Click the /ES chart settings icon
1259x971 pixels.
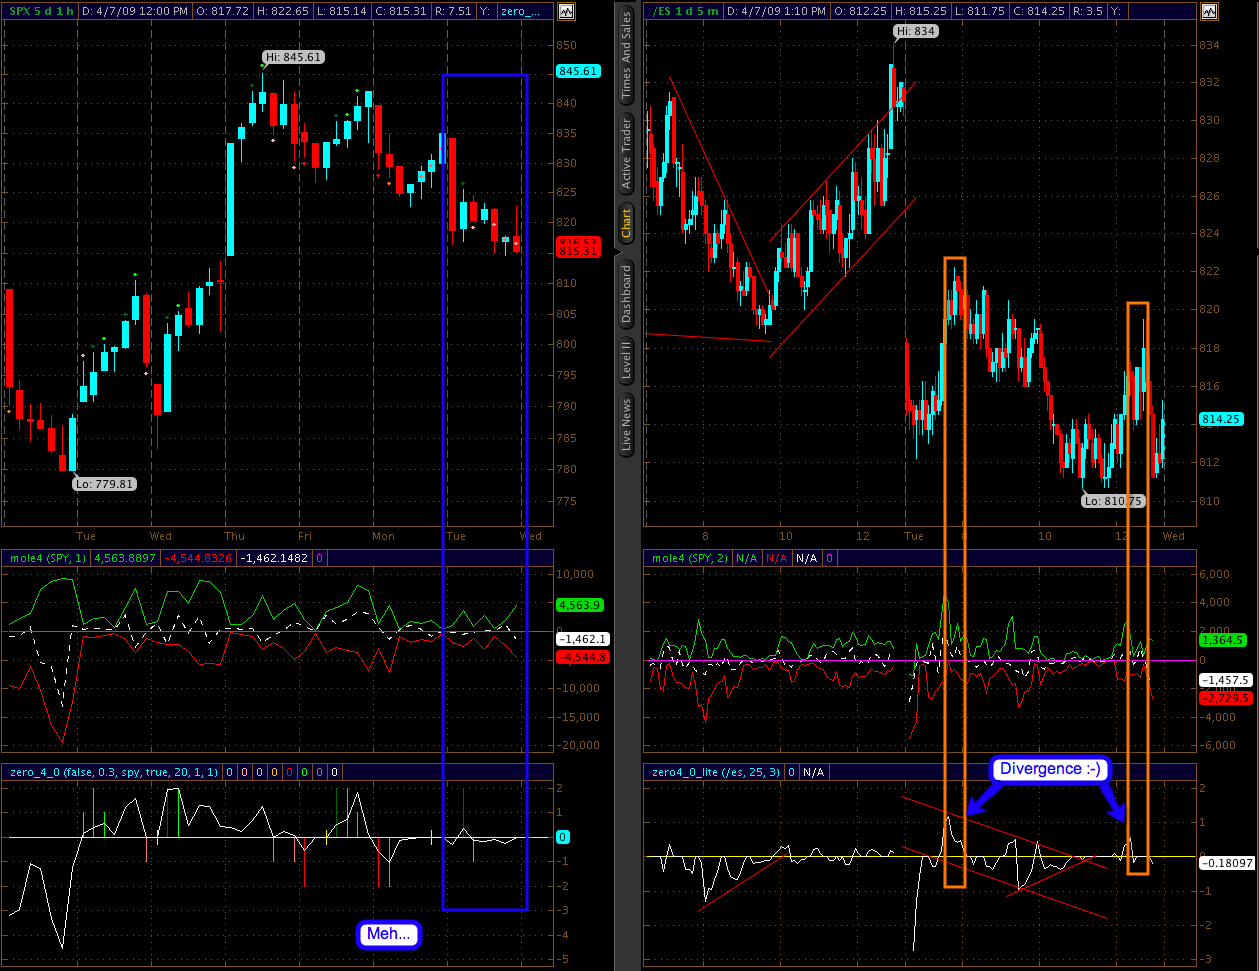pyautogui.click(x=1209, y=12)
